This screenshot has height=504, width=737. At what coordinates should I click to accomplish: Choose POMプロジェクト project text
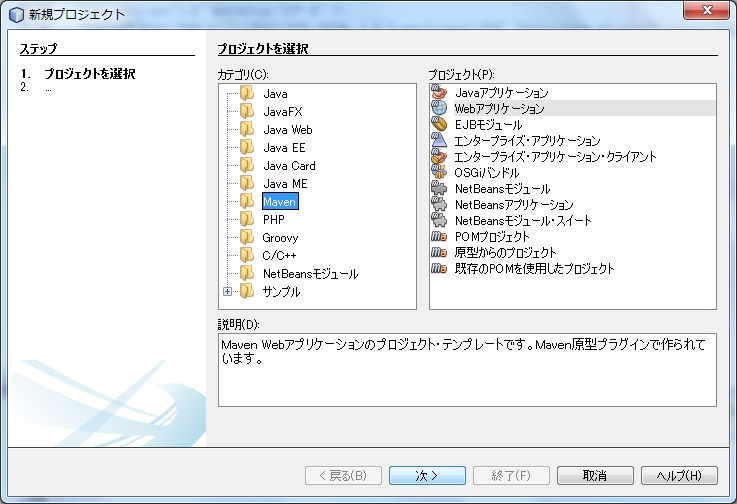coord(492,236)
